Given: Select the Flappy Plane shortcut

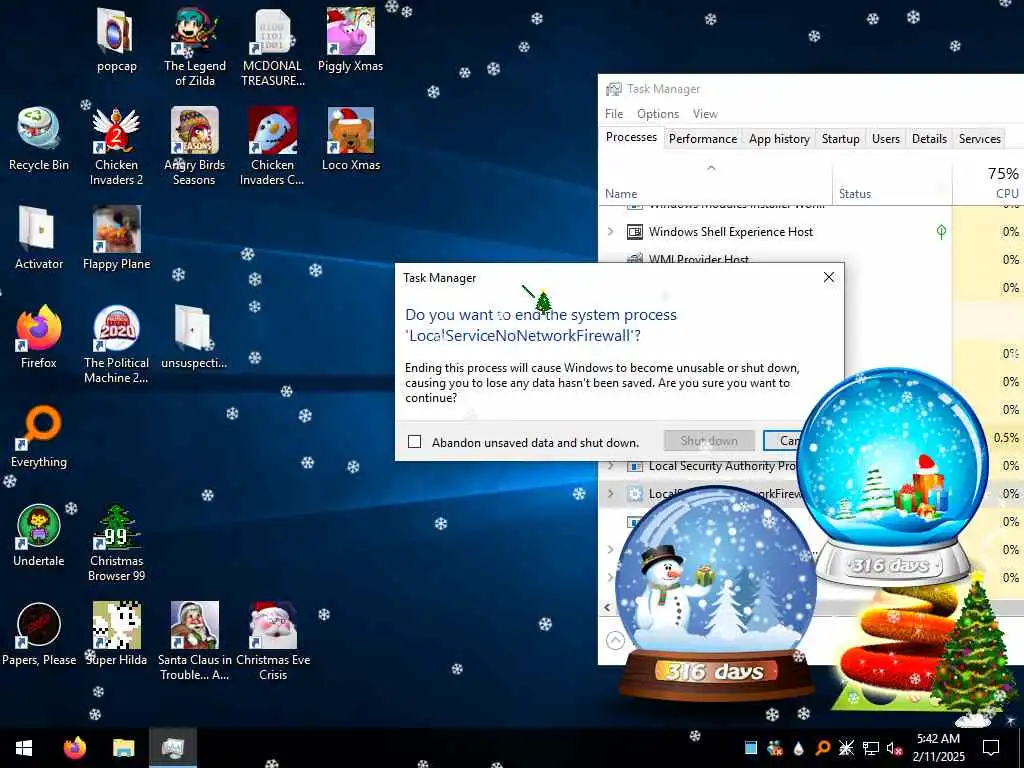Looking at the screenshot, I should click(x=116, y=238).
